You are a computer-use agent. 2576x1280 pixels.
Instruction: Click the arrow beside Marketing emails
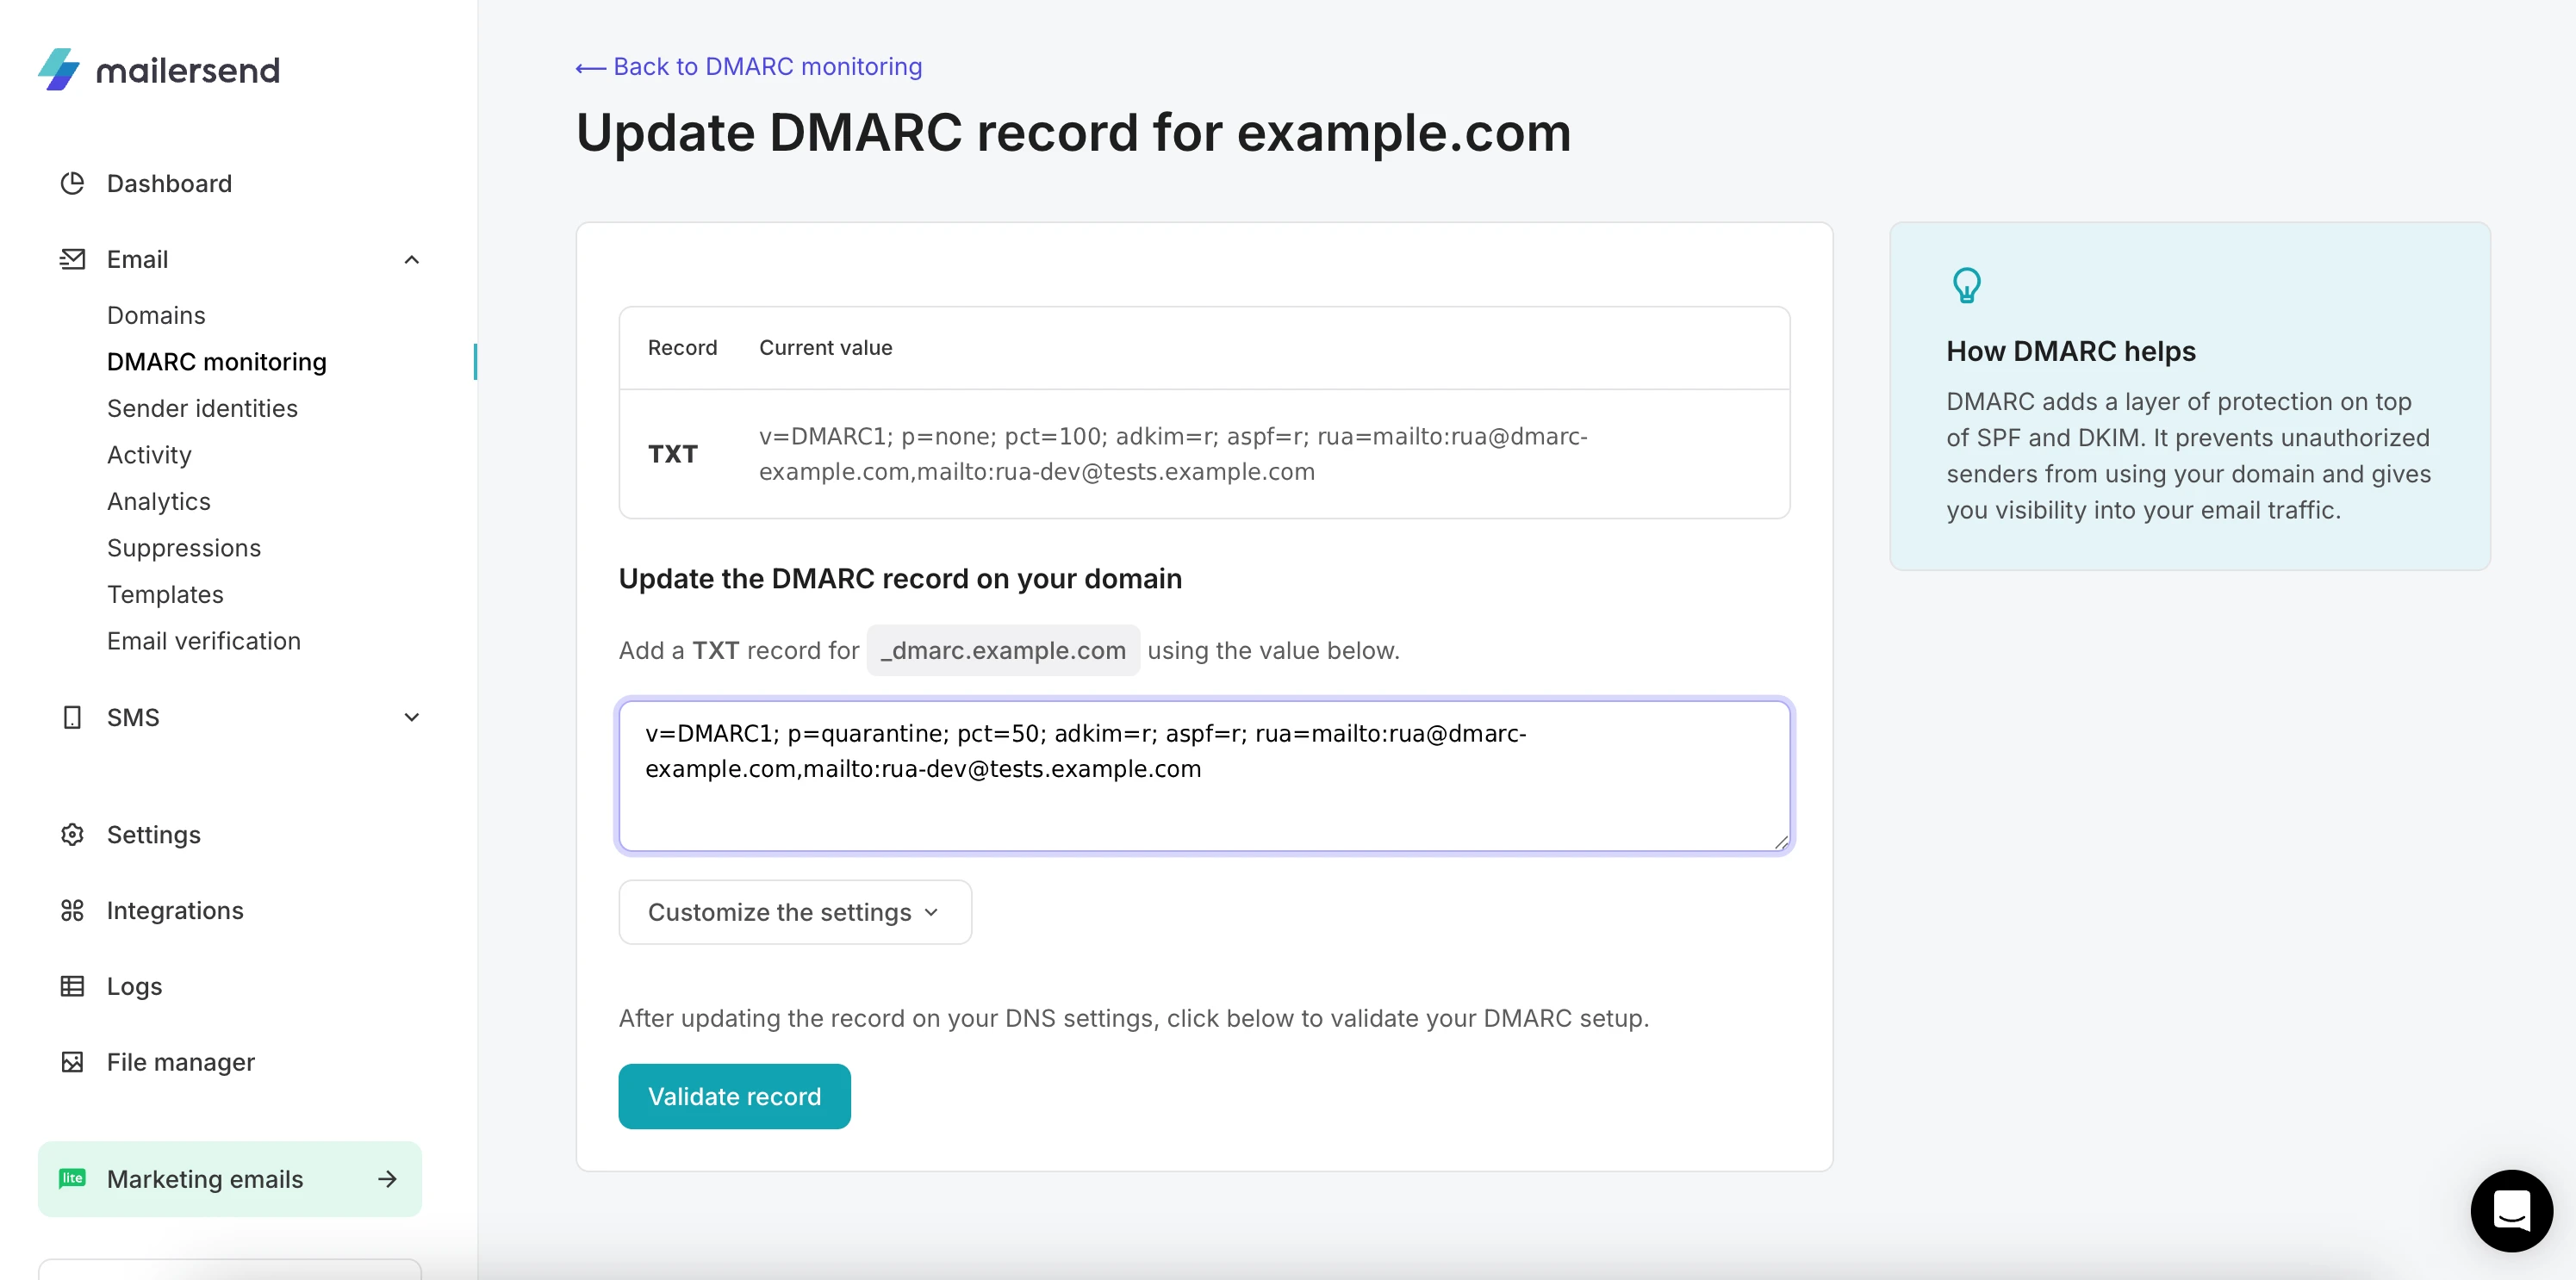[x=386, y=1179]
